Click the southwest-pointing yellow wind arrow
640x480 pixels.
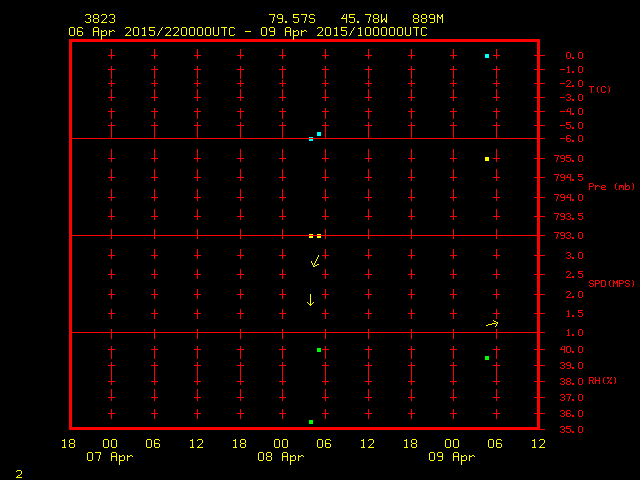[x=316, y=262]
